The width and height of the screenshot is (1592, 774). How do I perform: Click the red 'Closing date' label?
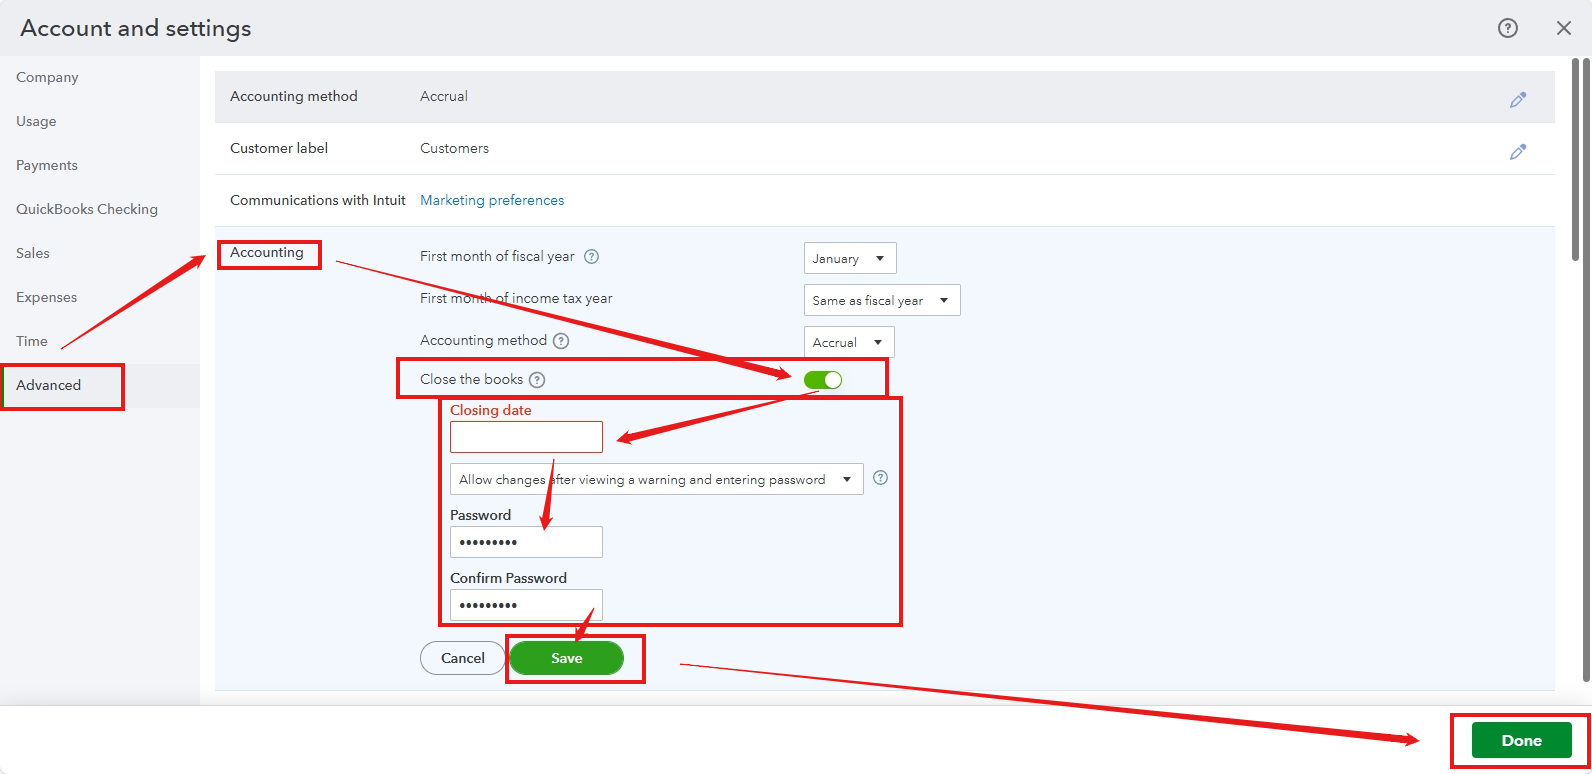pos(491,410)
